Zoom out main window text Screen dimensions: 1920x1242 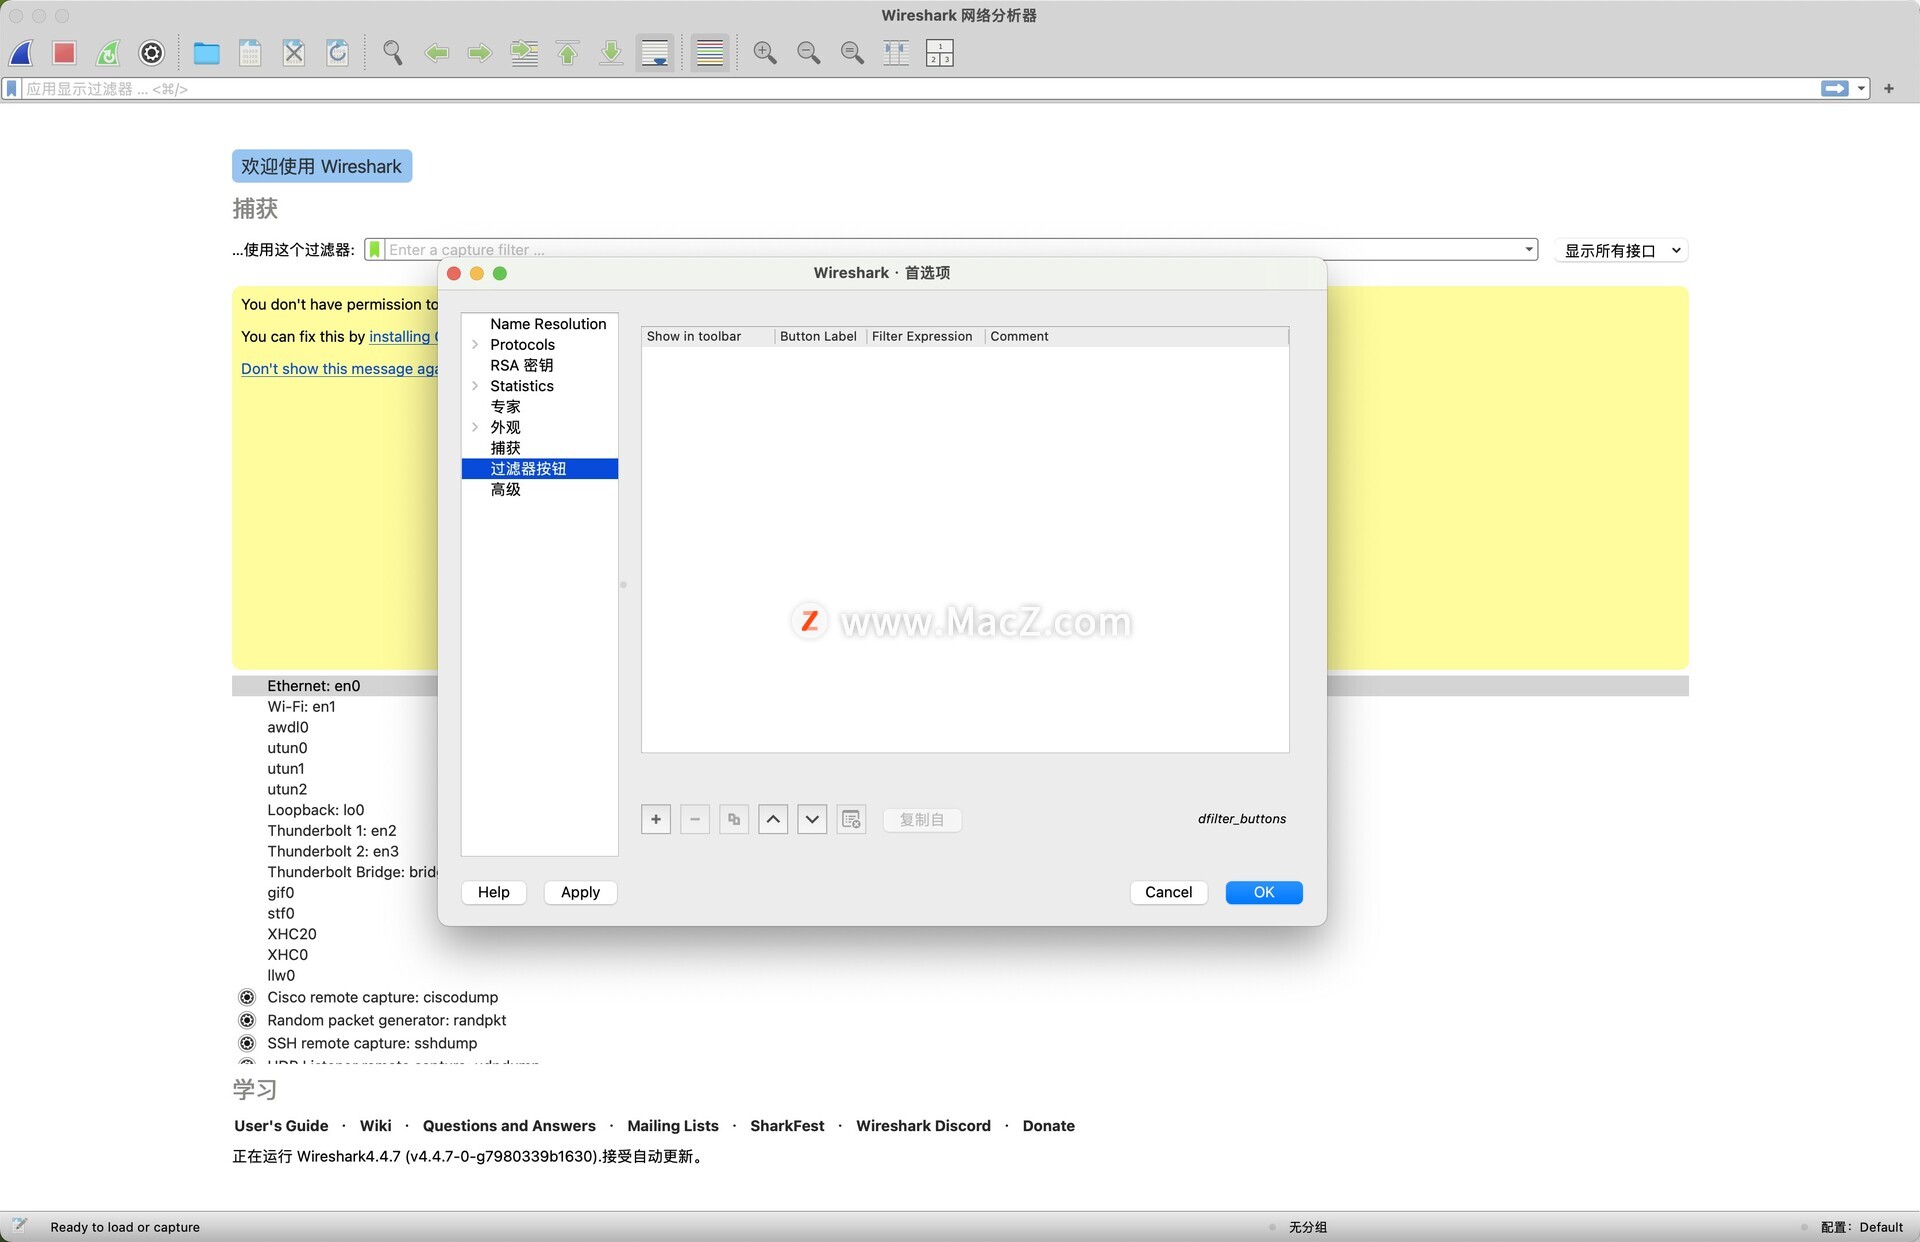[x=809, y=53]
